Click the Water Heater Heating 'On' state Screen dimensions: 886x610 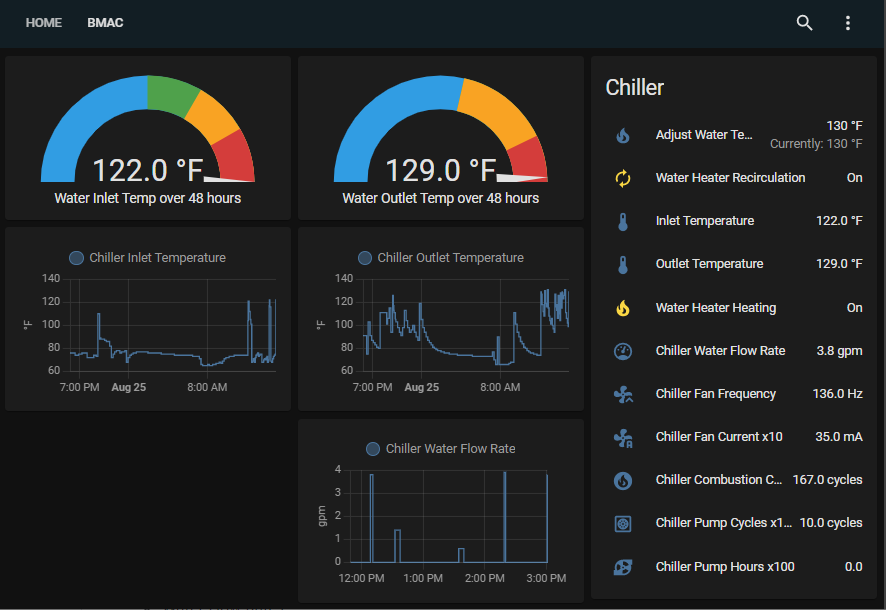[854, 308]
